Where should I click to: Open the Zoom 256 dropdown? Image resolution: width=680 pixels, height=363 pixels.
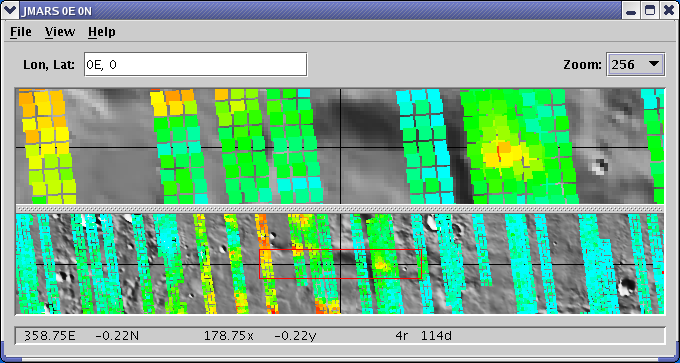(636, 65)
